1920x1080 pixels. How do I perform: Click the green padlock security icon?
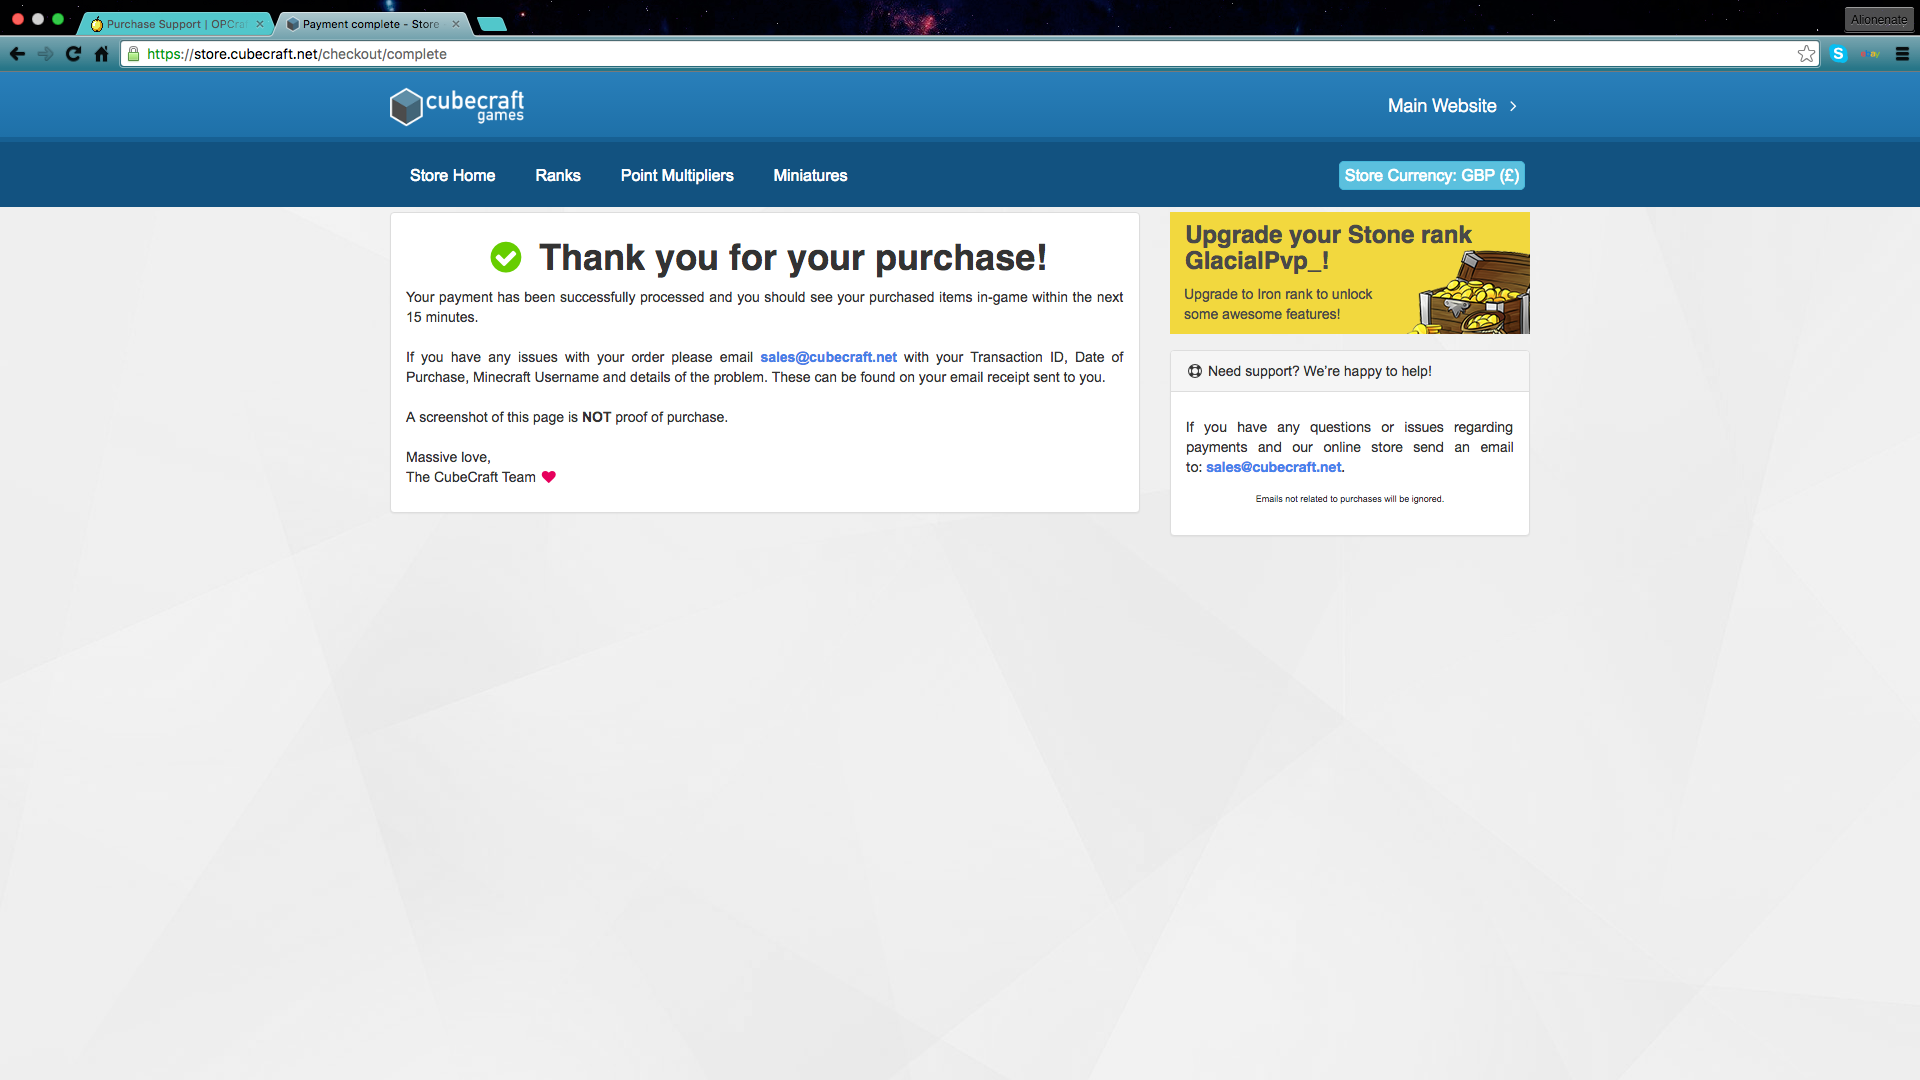click(134, 54)
